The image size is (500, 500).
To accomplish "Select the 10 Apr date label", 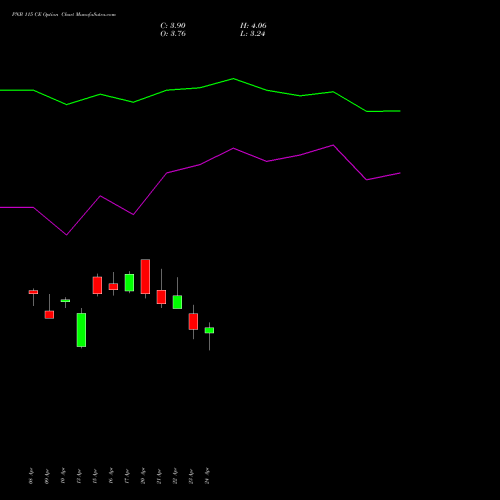I will pyautogui.click(x=63, y=476).
